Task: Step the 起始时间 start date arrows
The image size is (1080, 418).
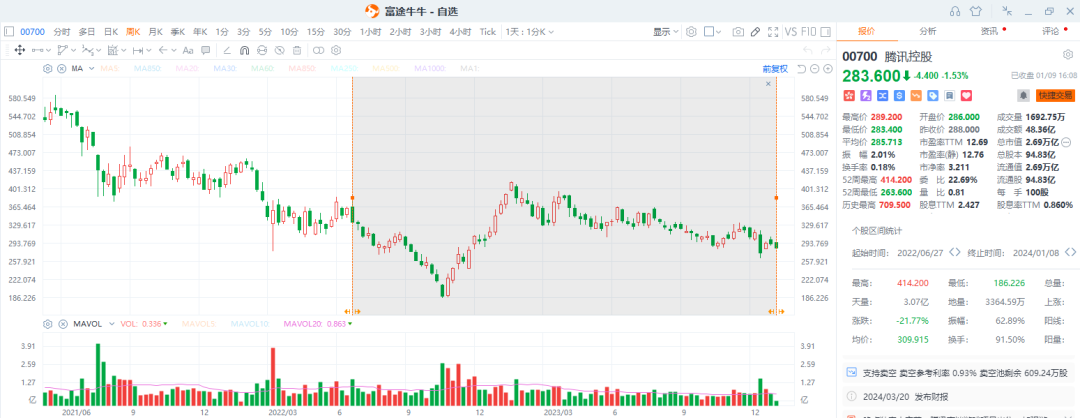Action: (x=954, y=252)
